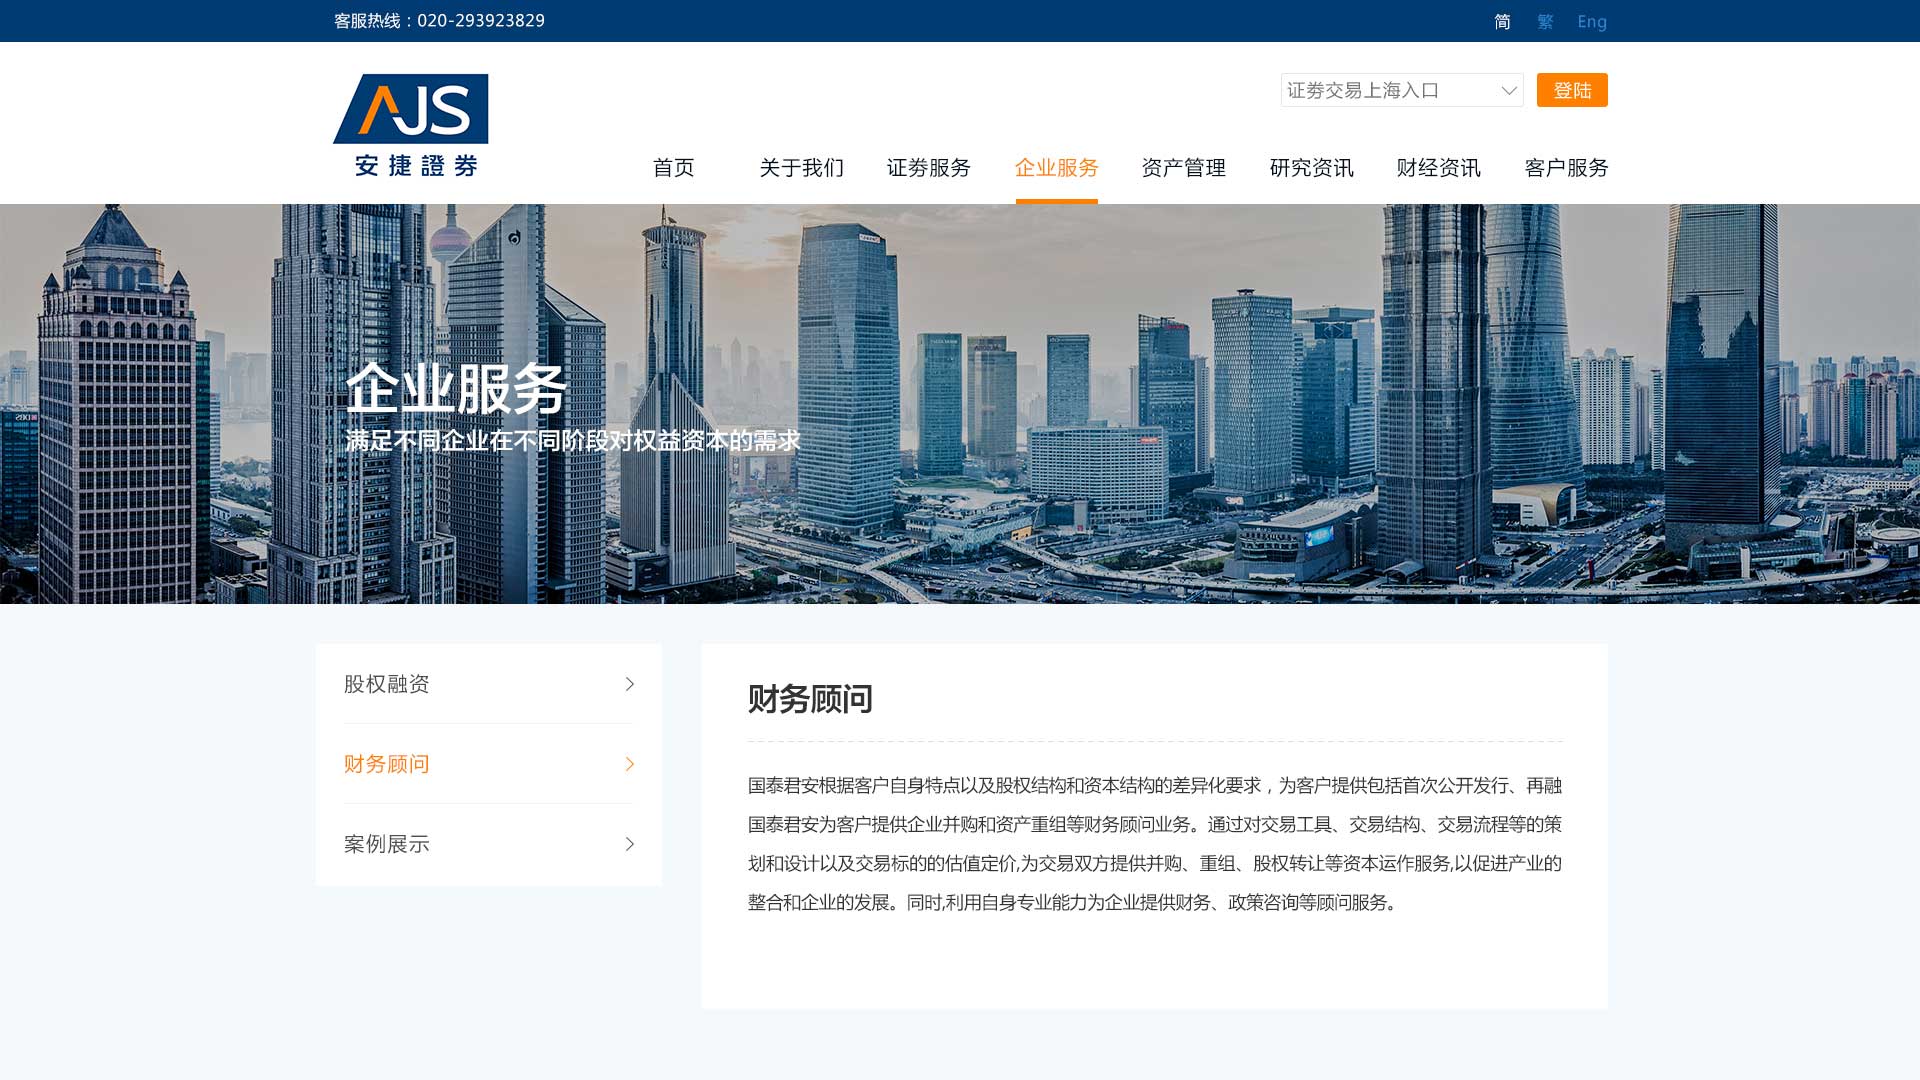Click paragraph line beginning 国泰君安根据客户自身特点

point(1155,786)
